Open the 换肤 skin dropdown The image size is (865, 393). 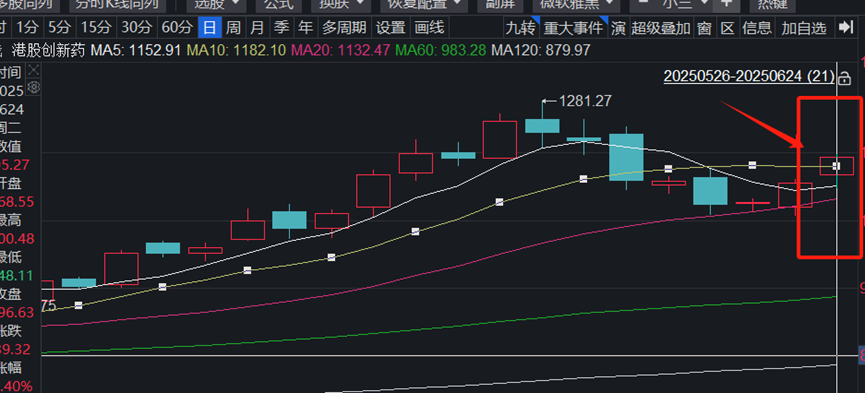(x=341, y=4)
